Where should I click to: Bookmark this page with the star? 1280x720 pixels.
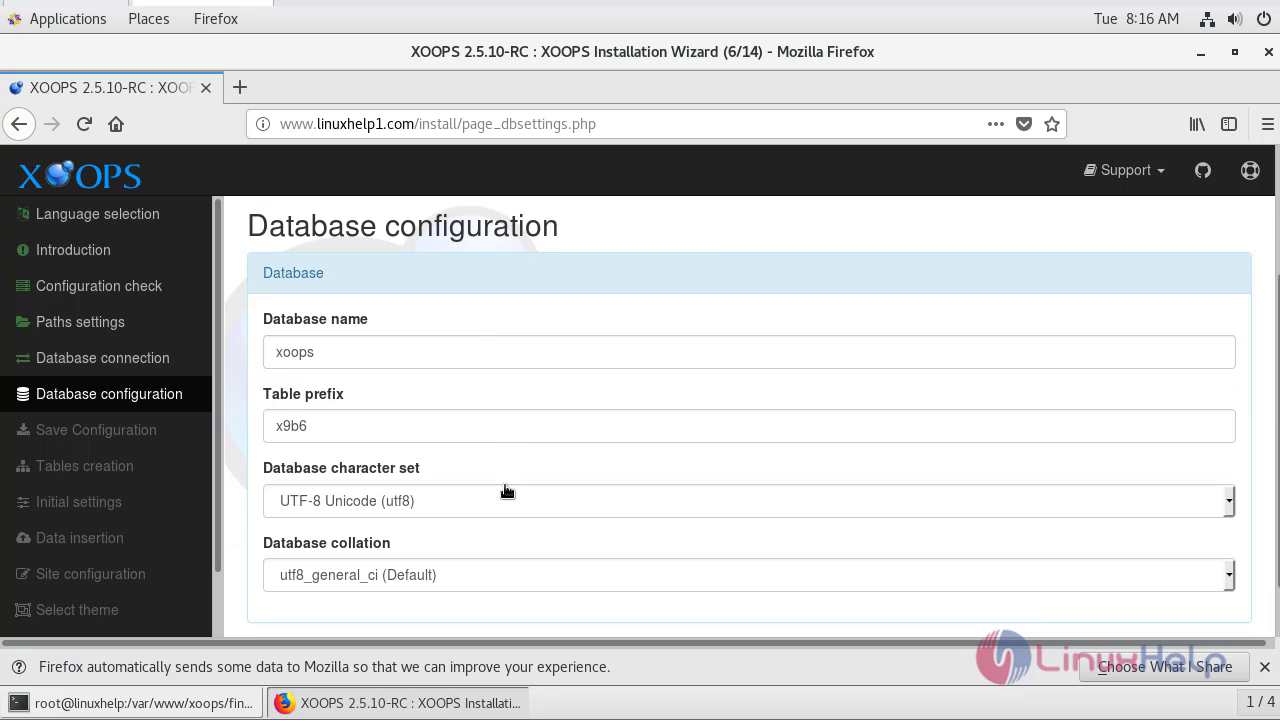click(x=1052, y=124)
